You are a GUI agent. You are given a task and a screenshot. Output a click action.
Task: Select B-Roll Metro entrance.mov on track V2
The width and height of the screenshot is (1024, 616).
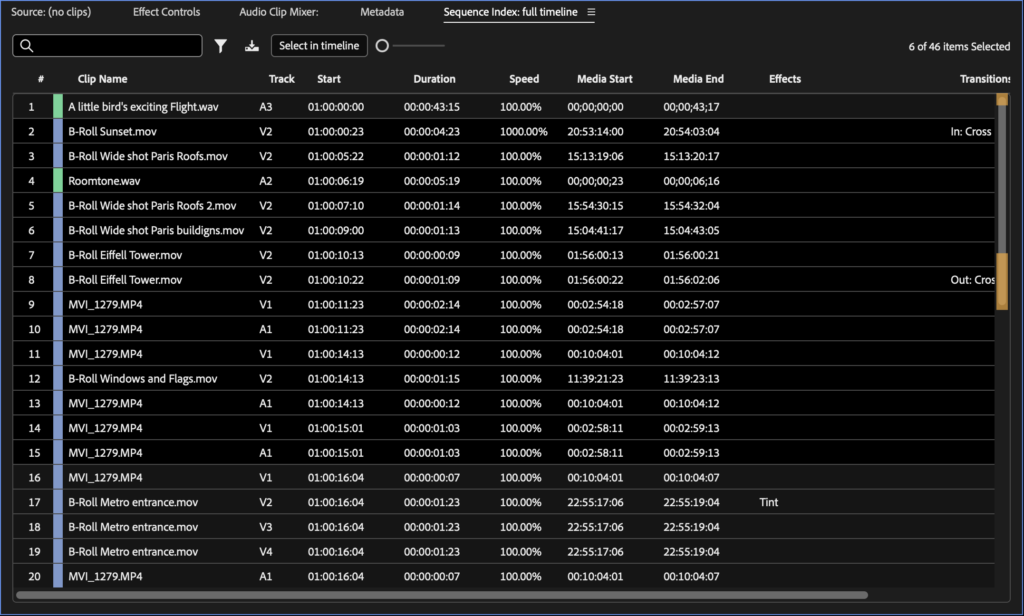(133, 502)
